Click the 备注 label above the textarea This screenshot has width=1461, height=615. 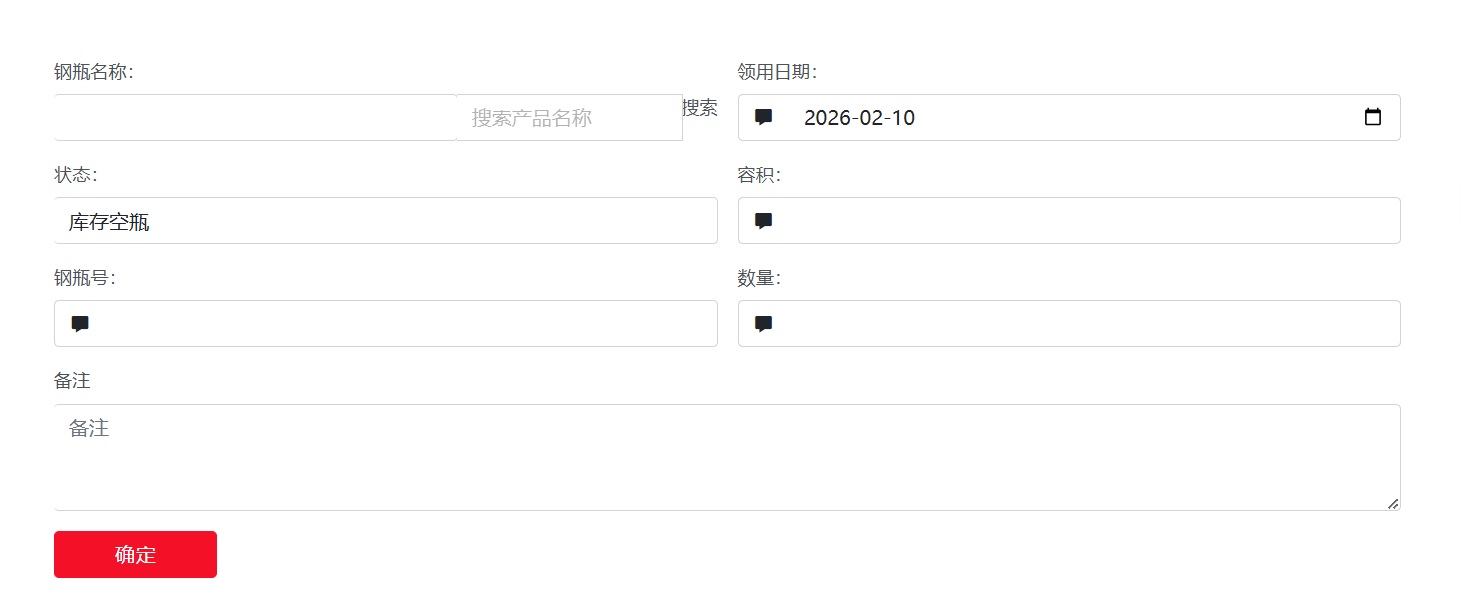click(x=72, y=381)
